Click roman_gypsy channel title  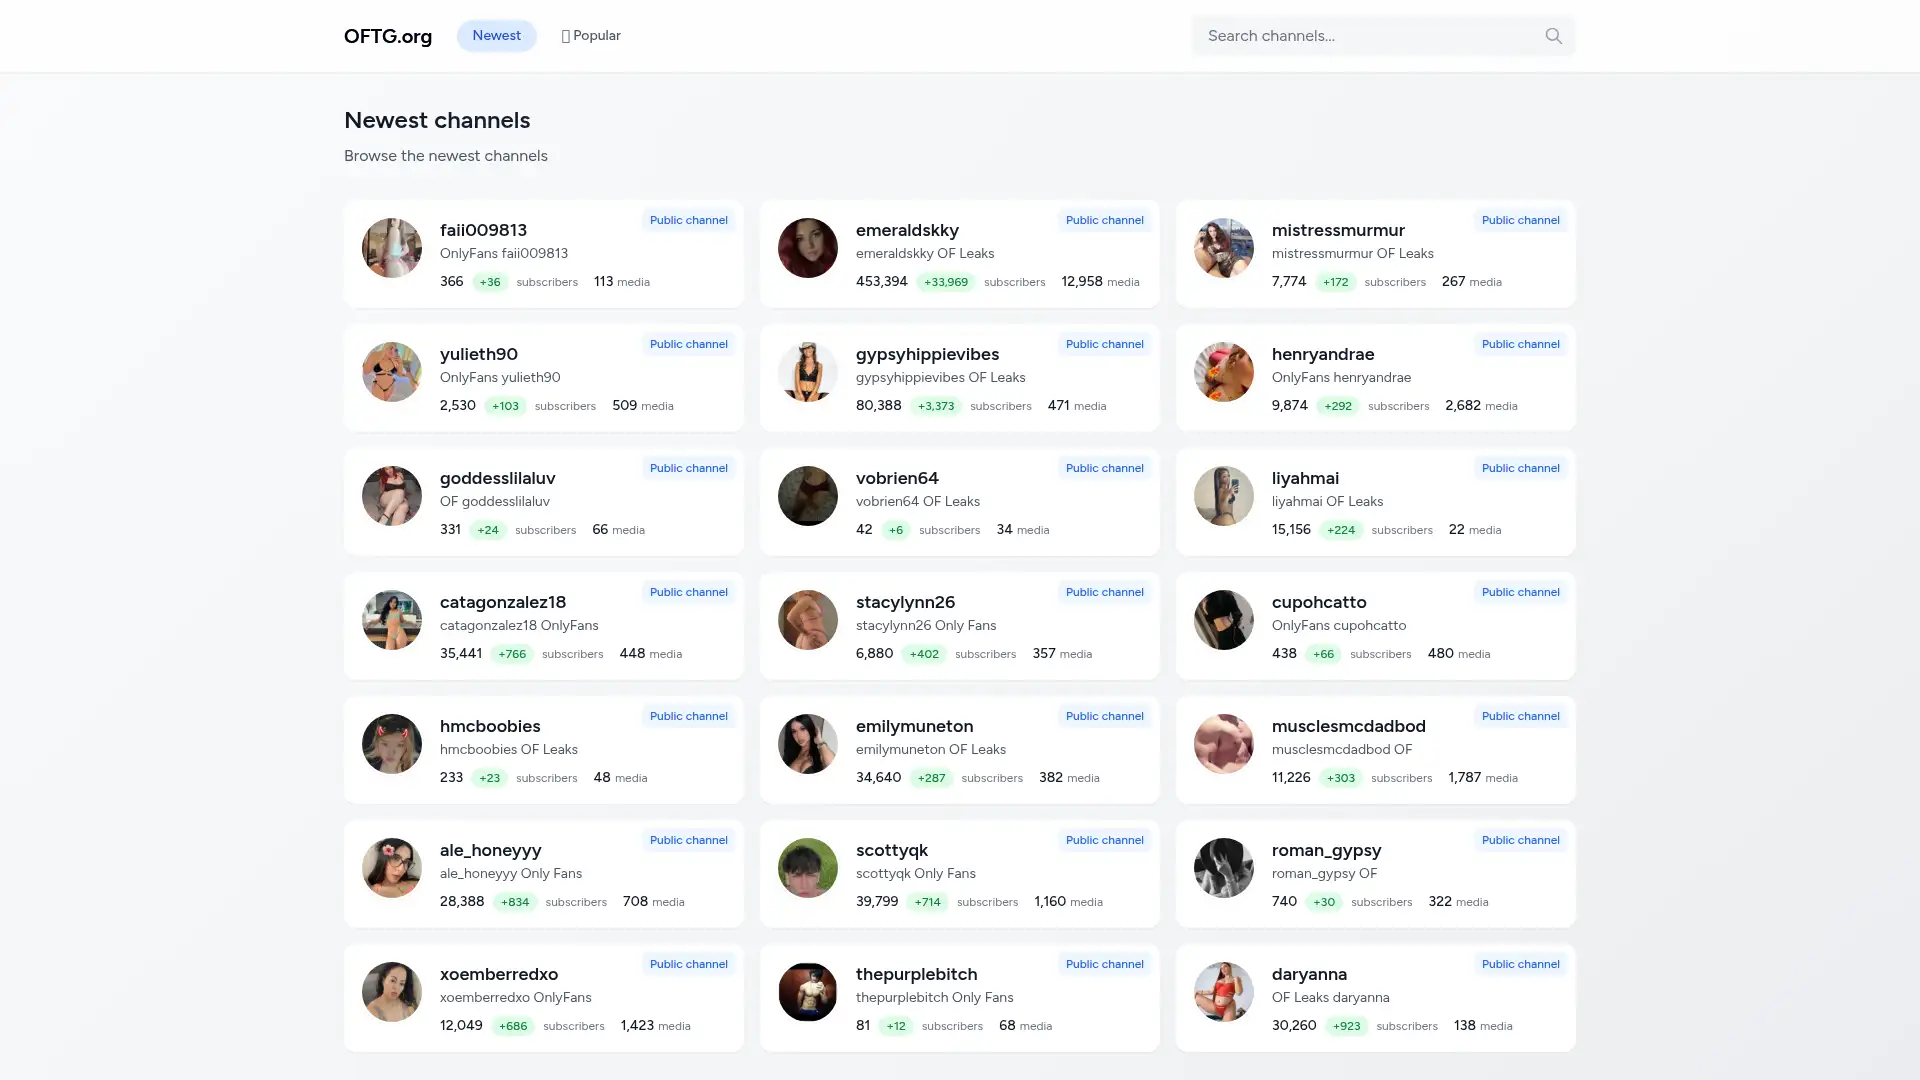pos(1326,850)
